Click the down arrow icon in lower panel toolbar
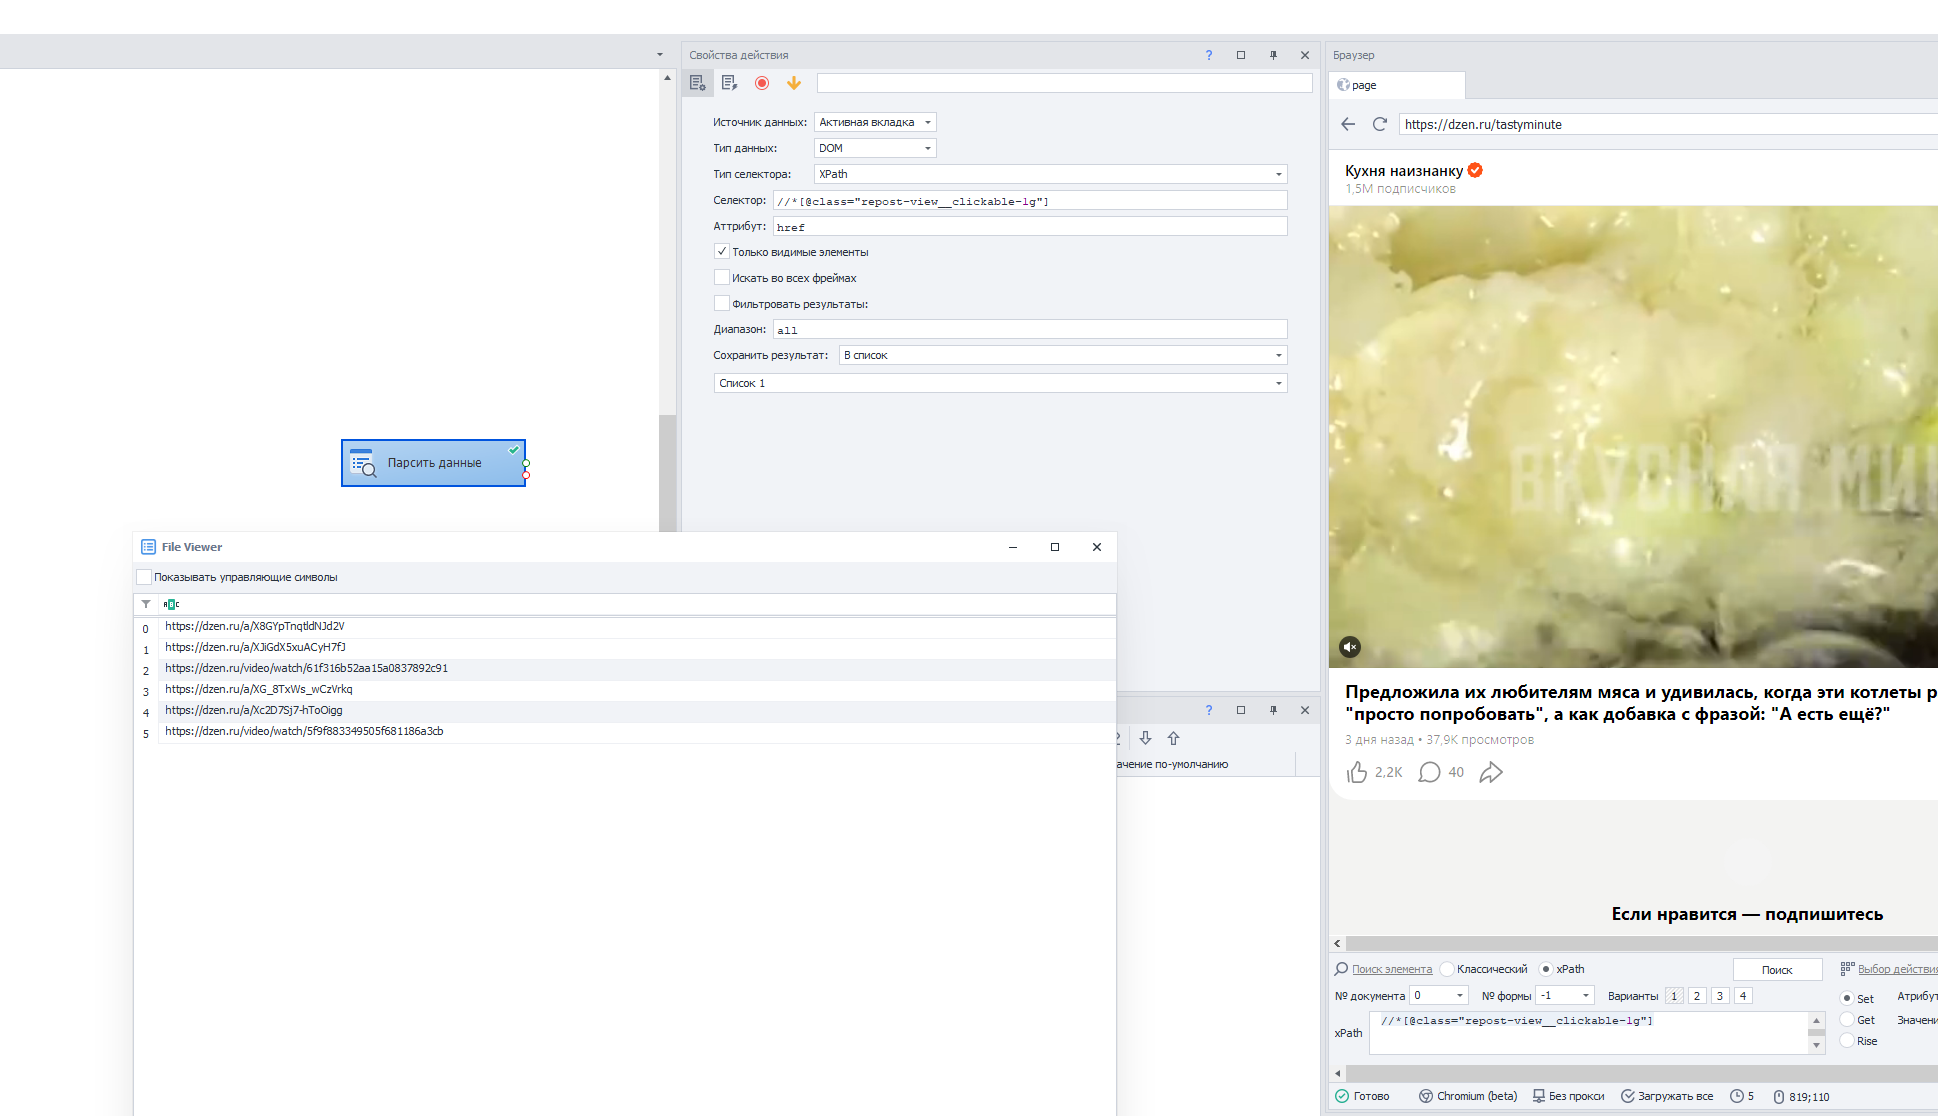The width and height of the screenshot is (1938, 1116). [1146, 738]
